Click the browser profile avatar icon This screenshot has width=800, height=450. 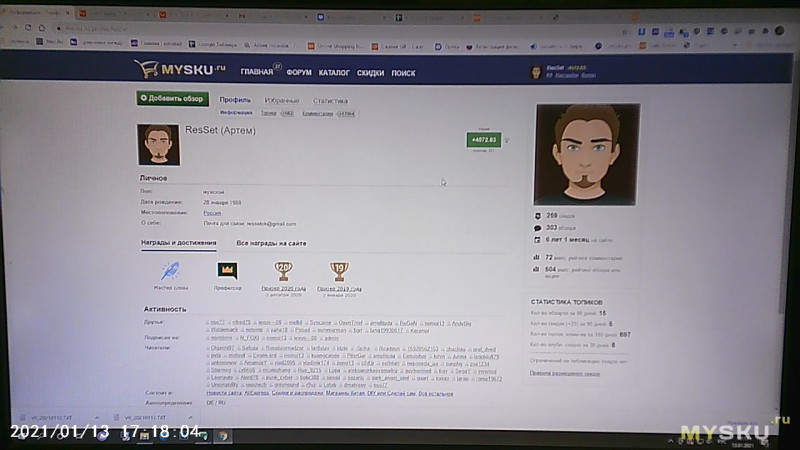pyautogui.click(x=780, y=31)
